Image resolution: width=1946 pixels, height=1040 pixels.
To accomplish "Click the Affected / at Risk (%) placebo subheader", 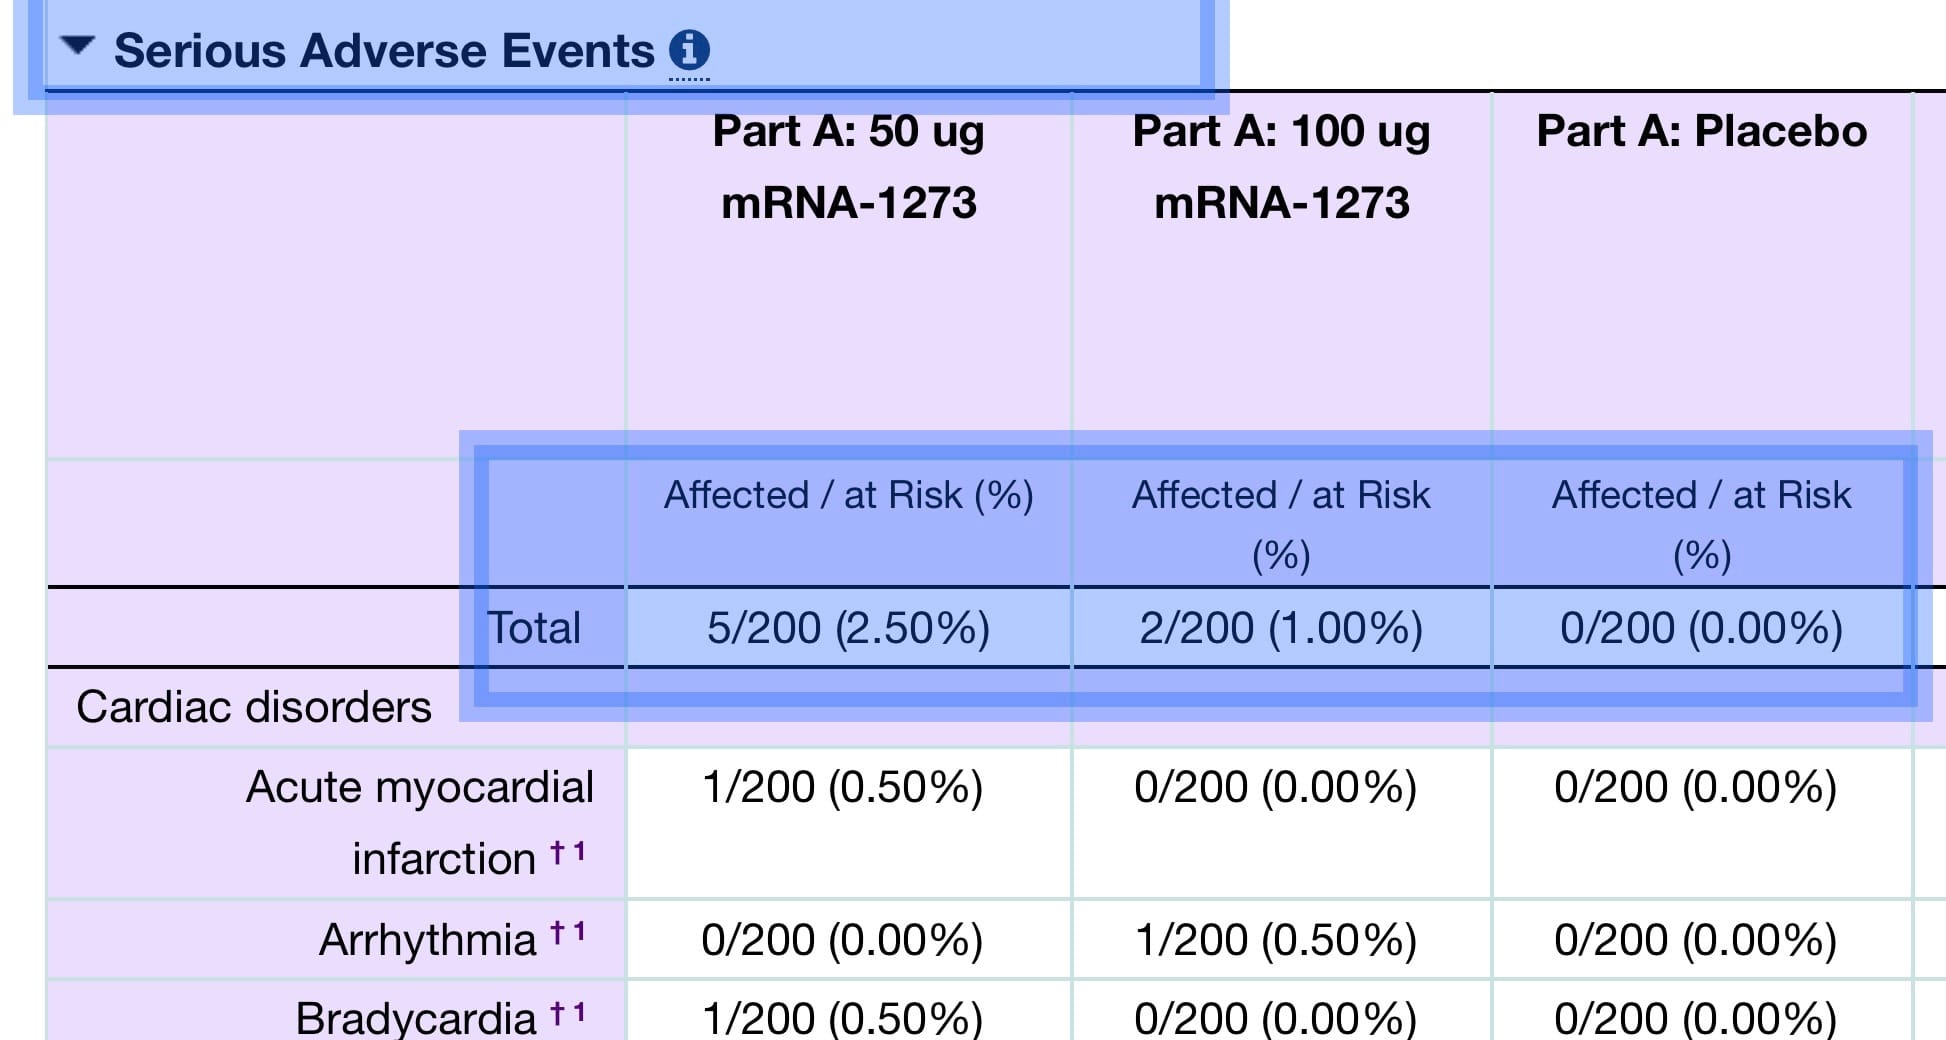I will point(1701,525).
